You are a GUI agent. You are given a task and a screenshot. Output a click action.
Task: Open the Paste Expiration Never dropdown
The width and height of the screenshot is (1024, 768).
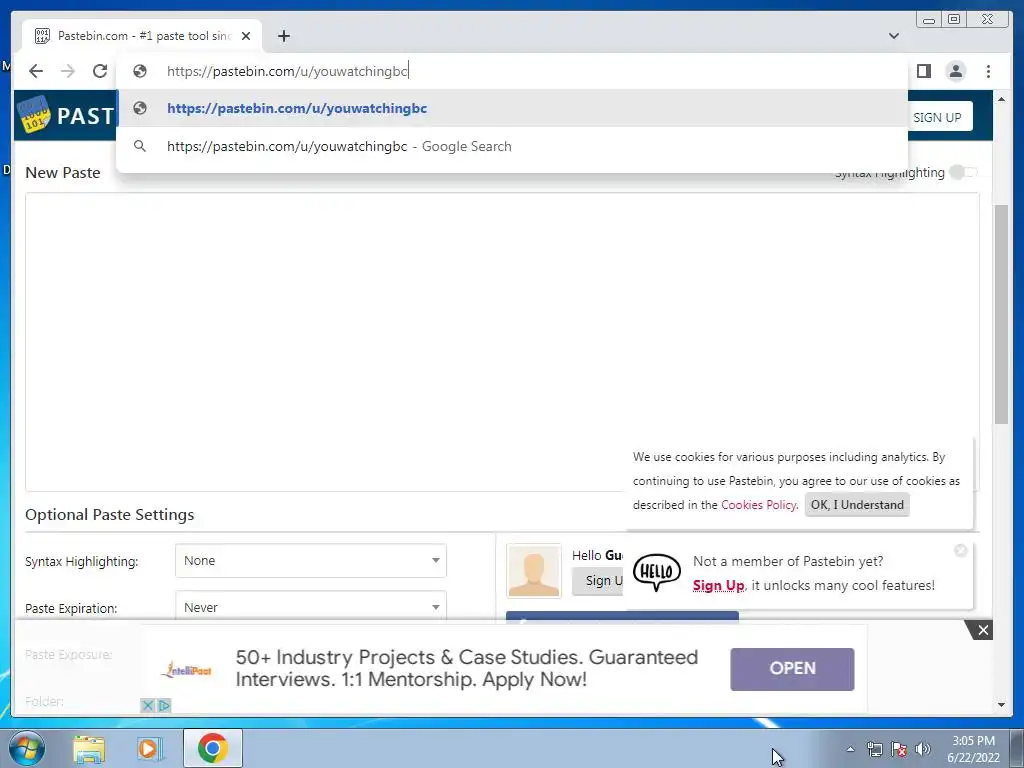[x=311, y=606]
